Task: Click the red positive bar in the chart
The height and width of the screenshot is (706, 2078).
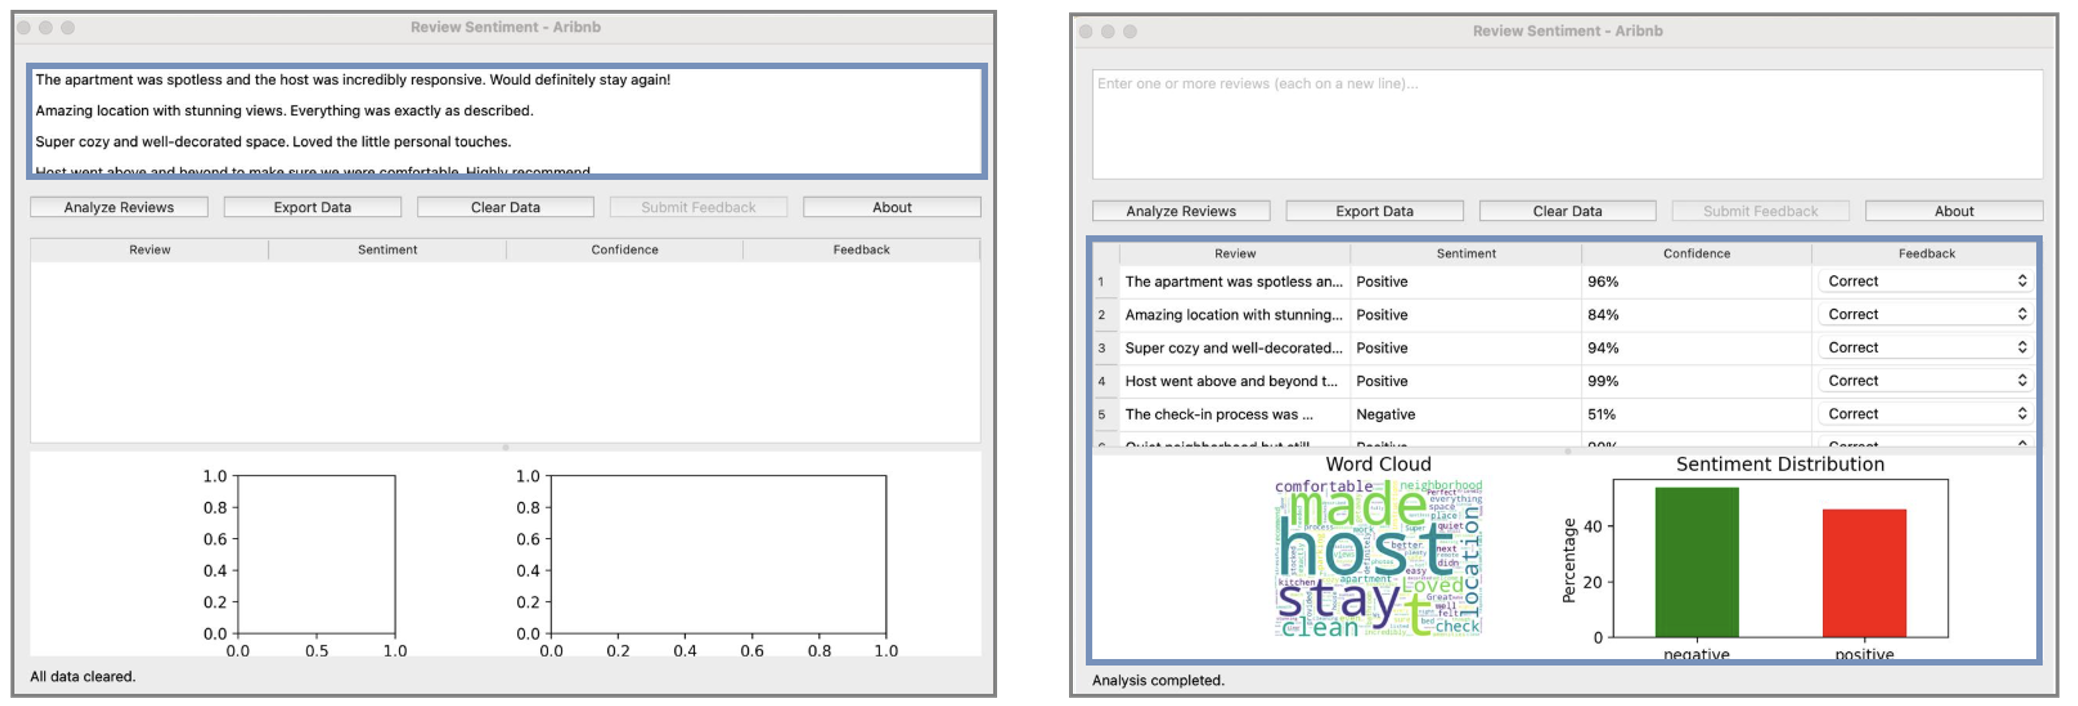Action: tap(1864, 573)
